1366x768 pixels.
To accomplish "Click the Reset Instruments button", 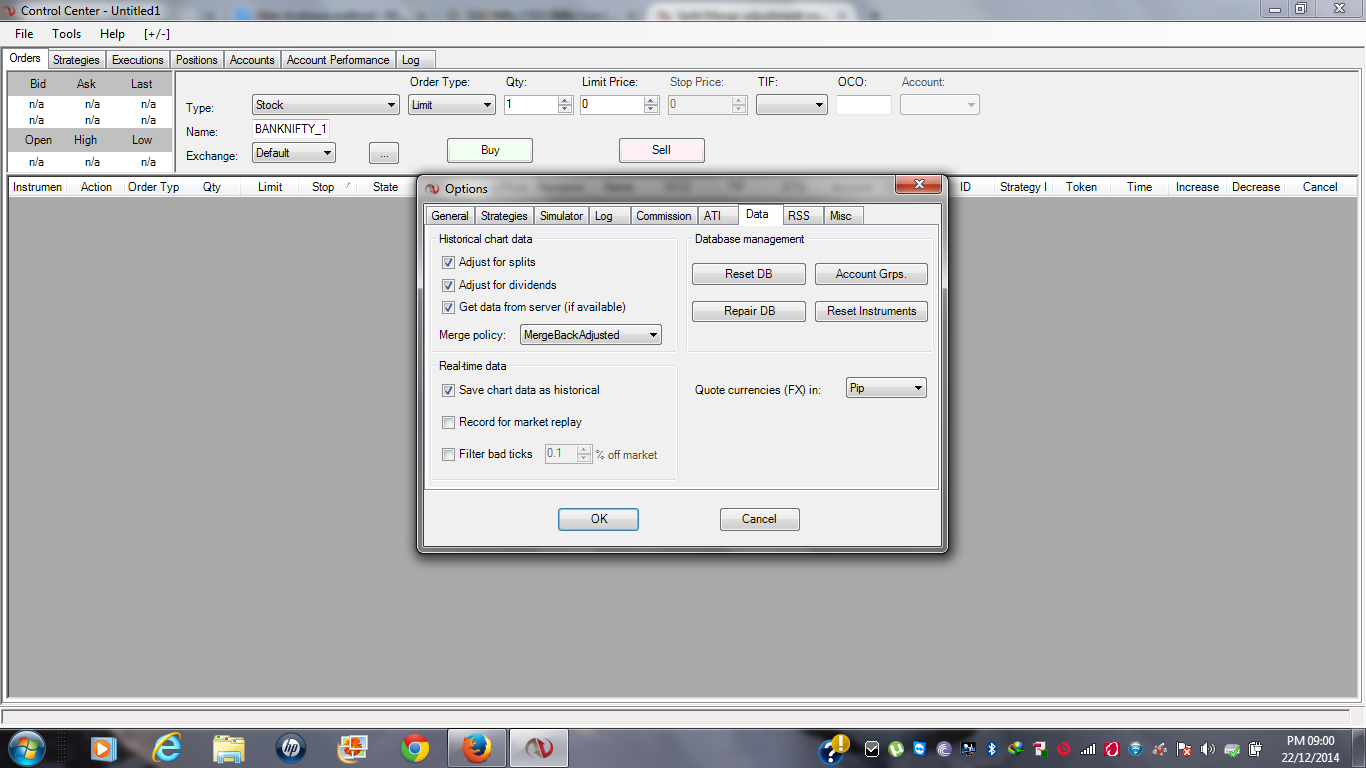I will [x=871, y=311].
